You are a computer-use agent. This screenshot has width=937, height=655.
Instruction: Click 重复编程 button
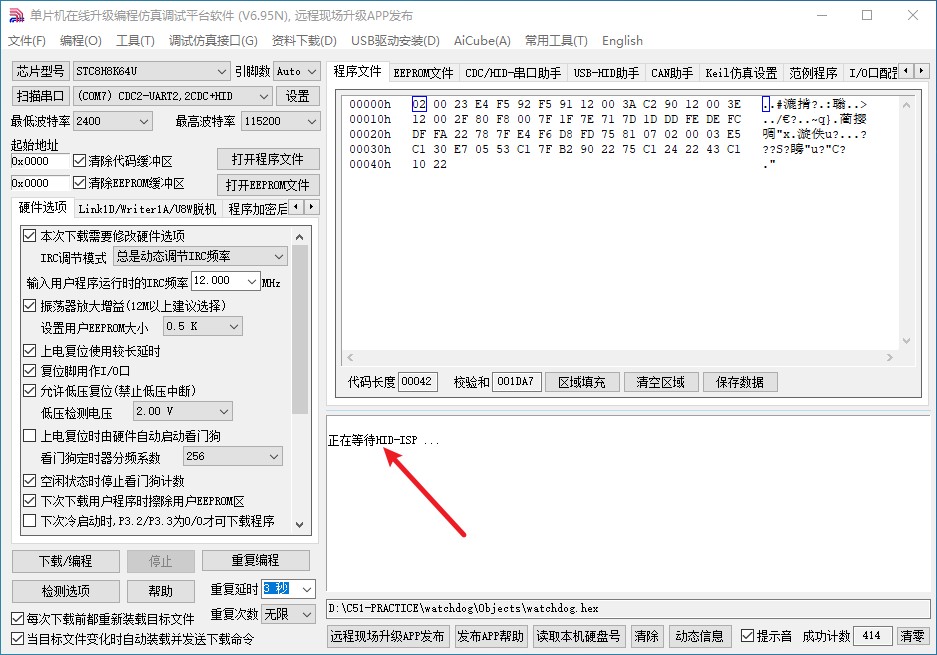pos(256,561)
